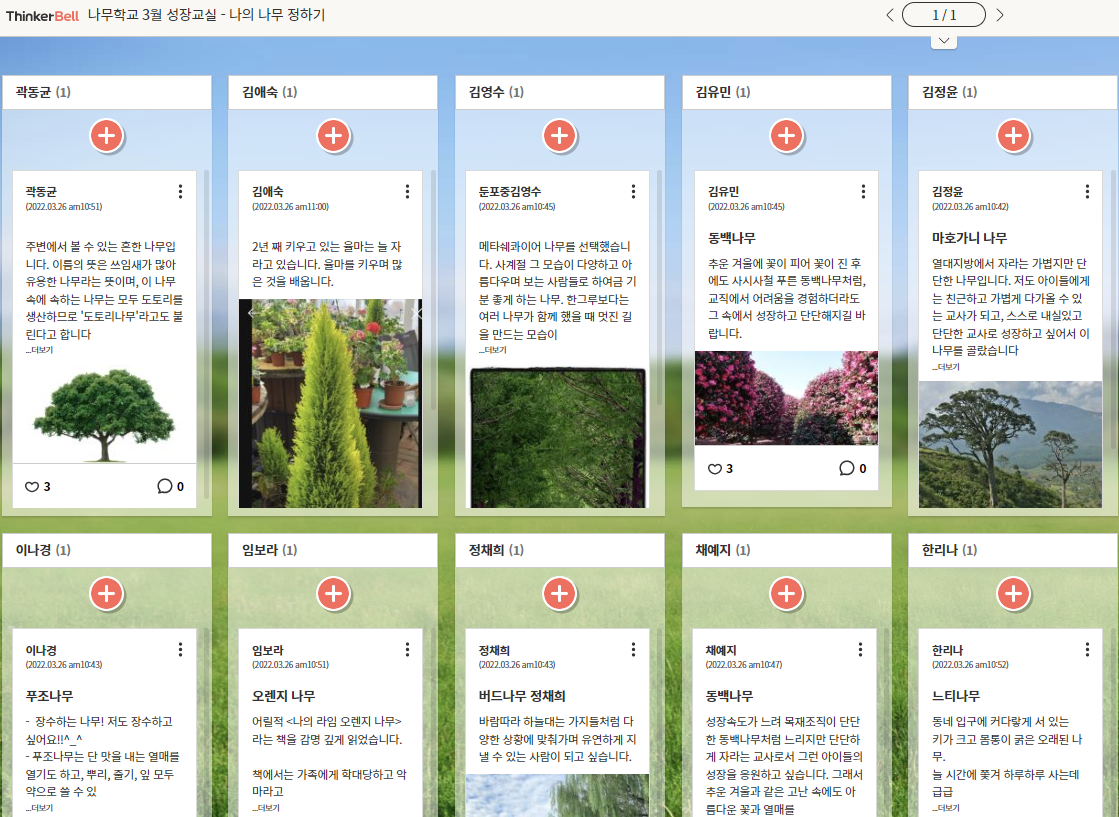Add a post under 김영수 column
1119x817 pixels.
560,136
